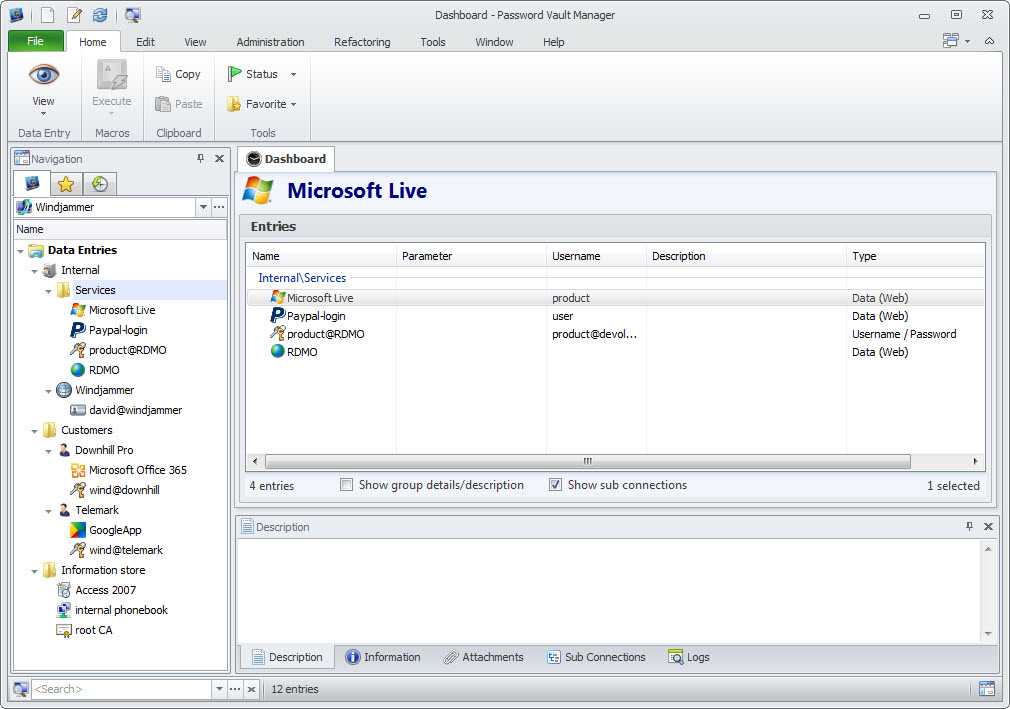Collapse the Data Entries tree node
Image resolution: width=1010 pixels, height=709 pixels.
pos(20,251)
